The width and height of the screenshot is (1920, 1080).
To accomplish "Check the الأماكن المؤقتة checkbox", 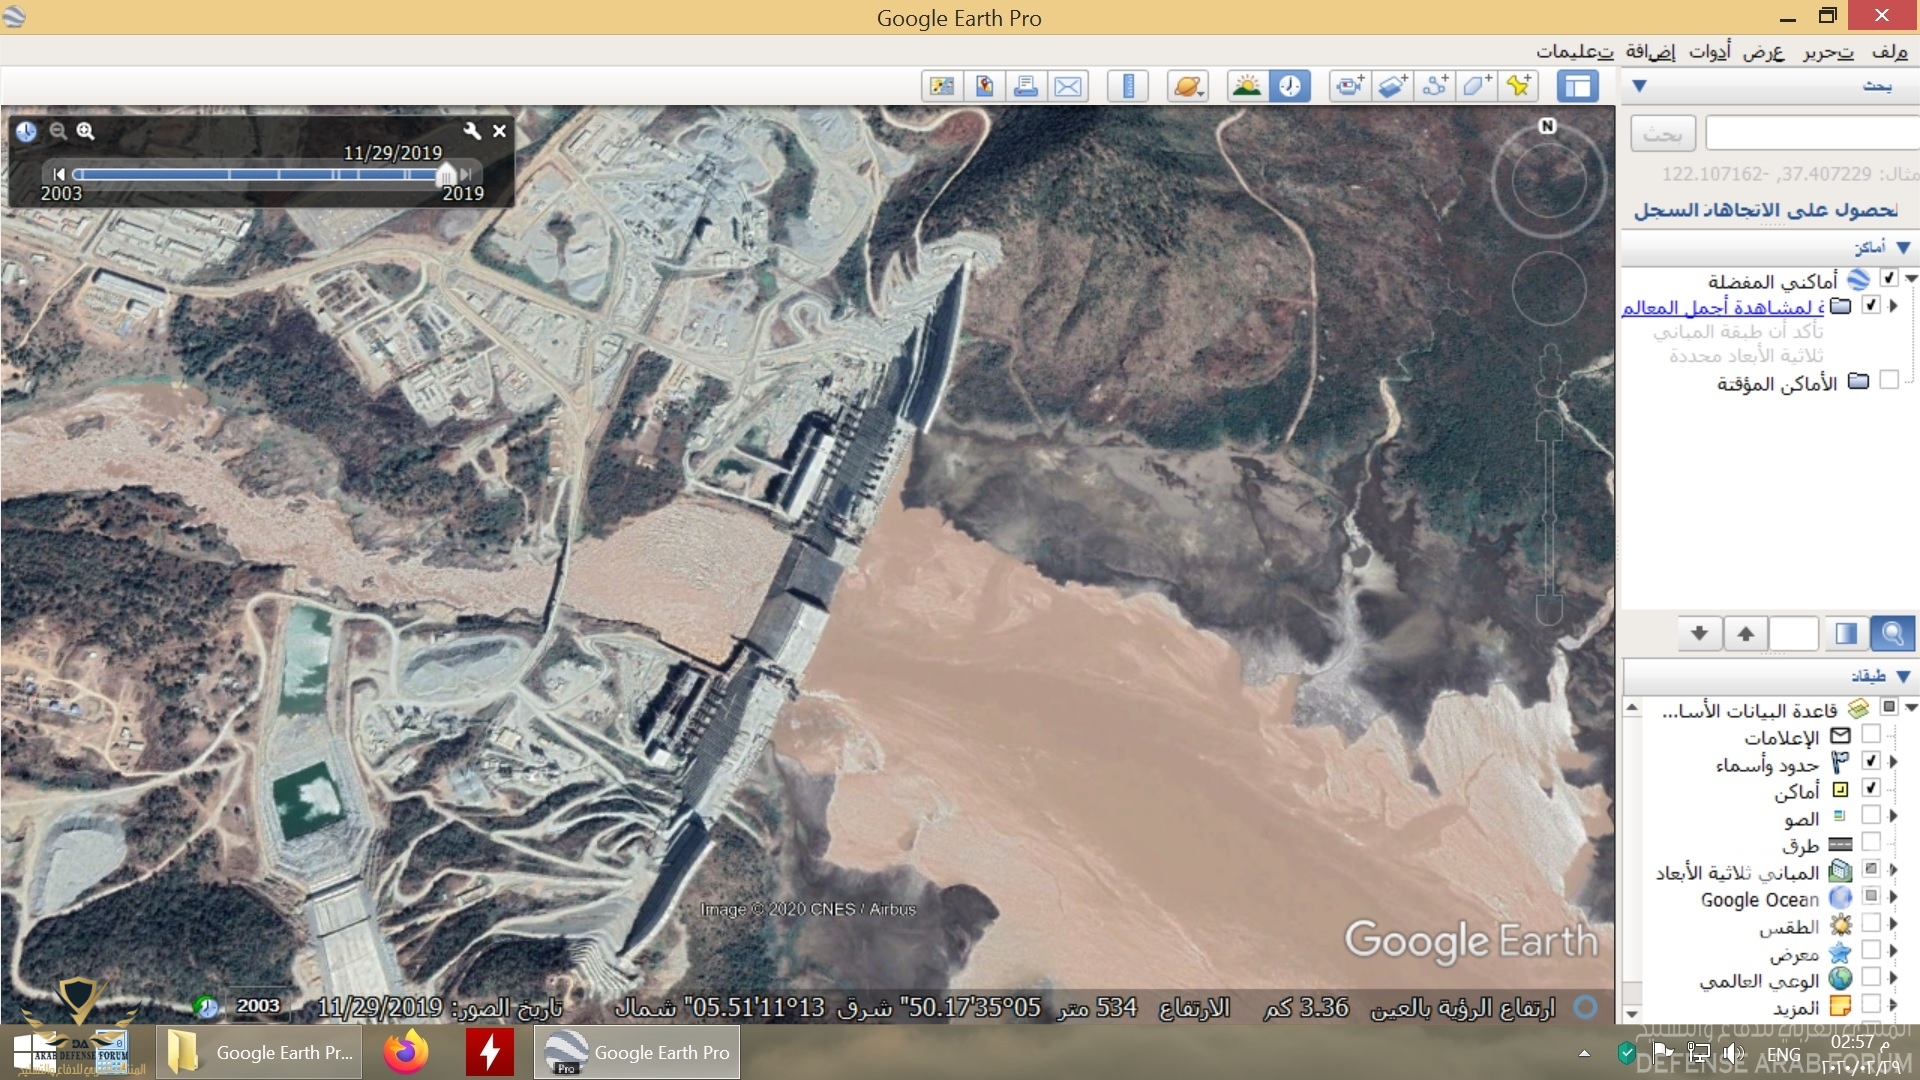I will 1889,381.
